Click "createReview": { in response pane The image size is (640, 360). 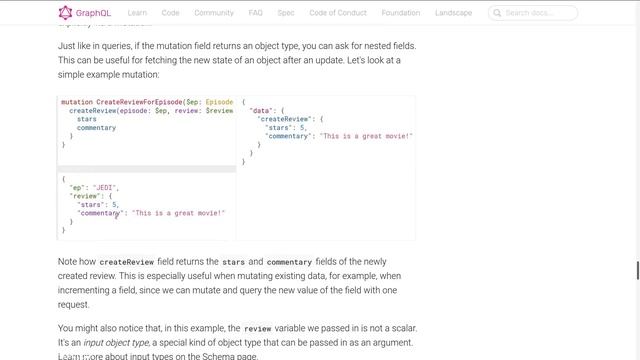pyautogui.click(x=290, y=119)
